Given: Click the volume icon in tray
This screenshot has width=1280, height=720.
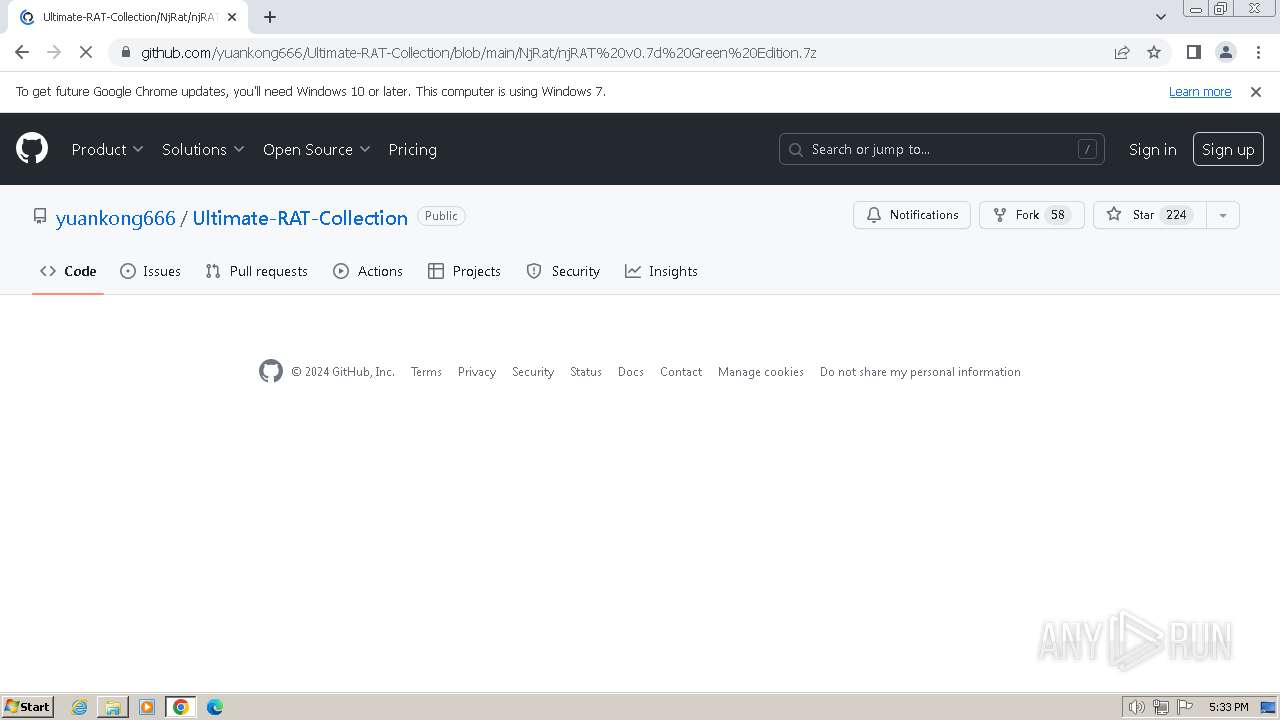Looking at the screenshot, I should [x=1137, y=707].
